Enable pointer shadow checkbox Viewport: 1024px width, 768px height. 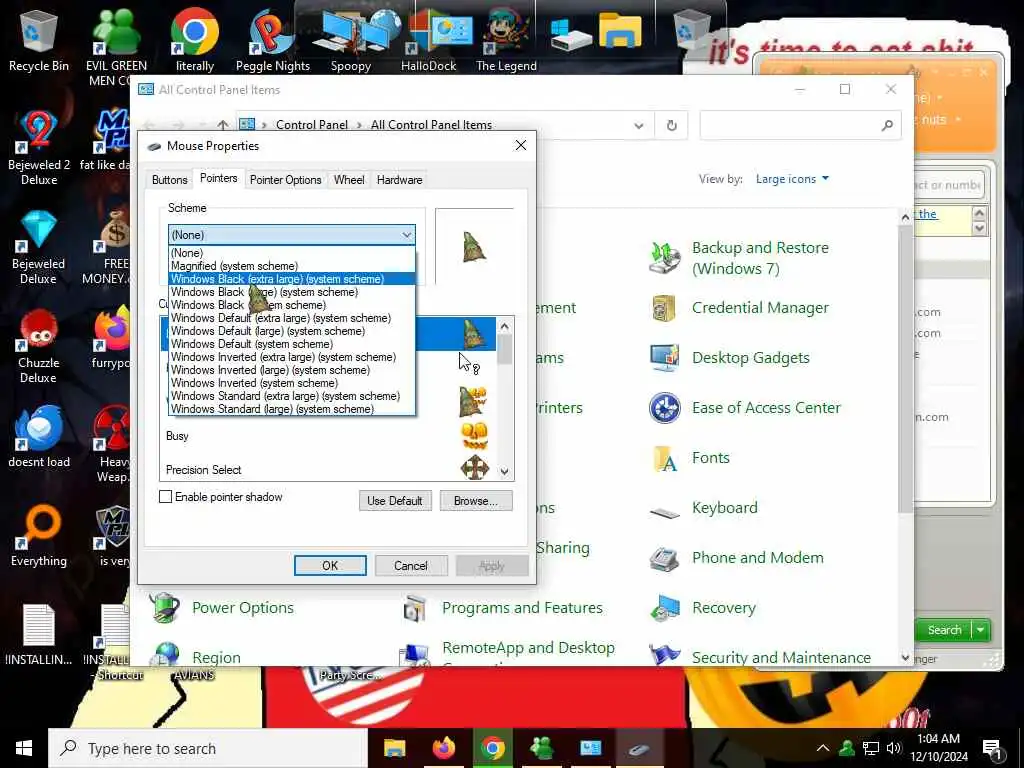tap(166, 497)
